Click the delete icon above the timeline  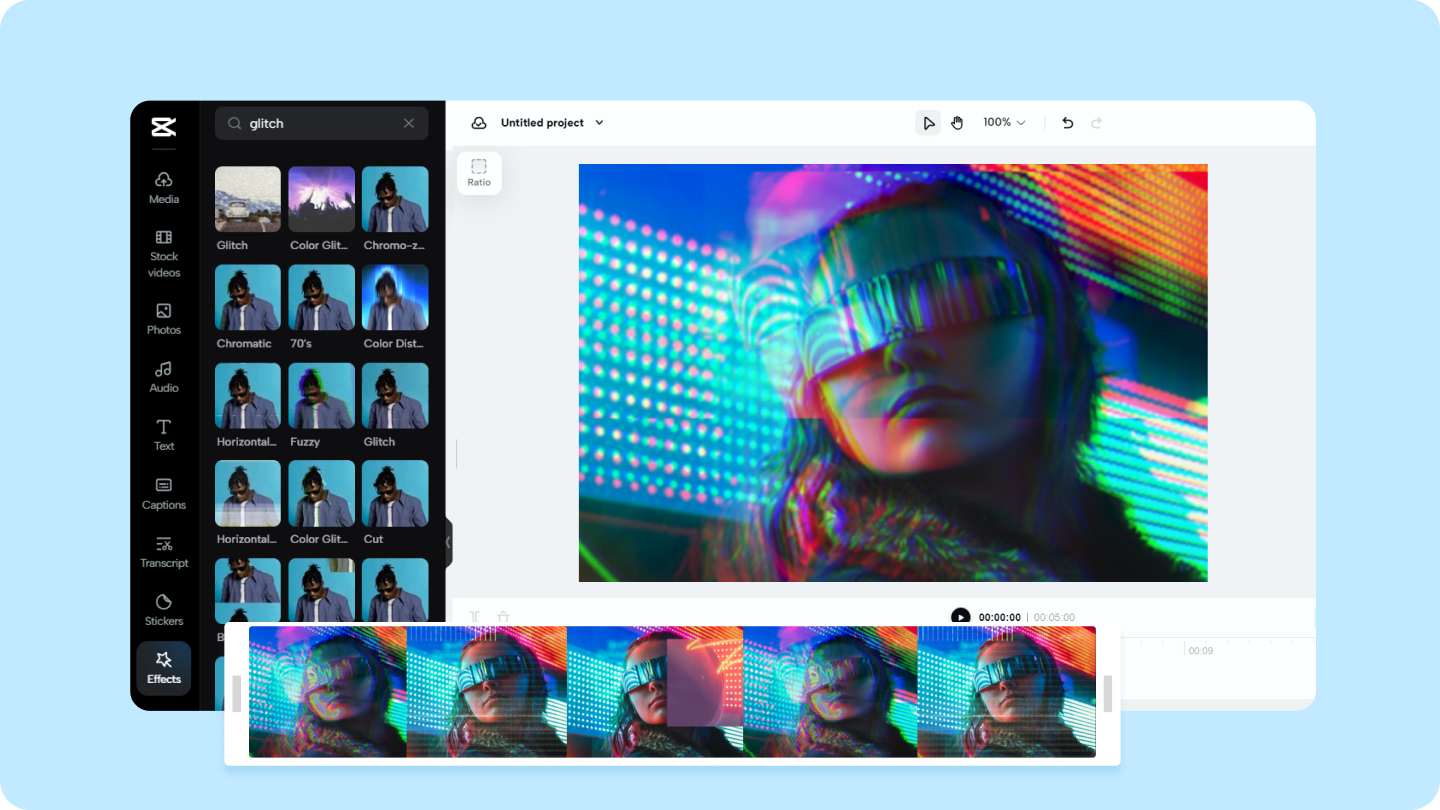[503, 616]
